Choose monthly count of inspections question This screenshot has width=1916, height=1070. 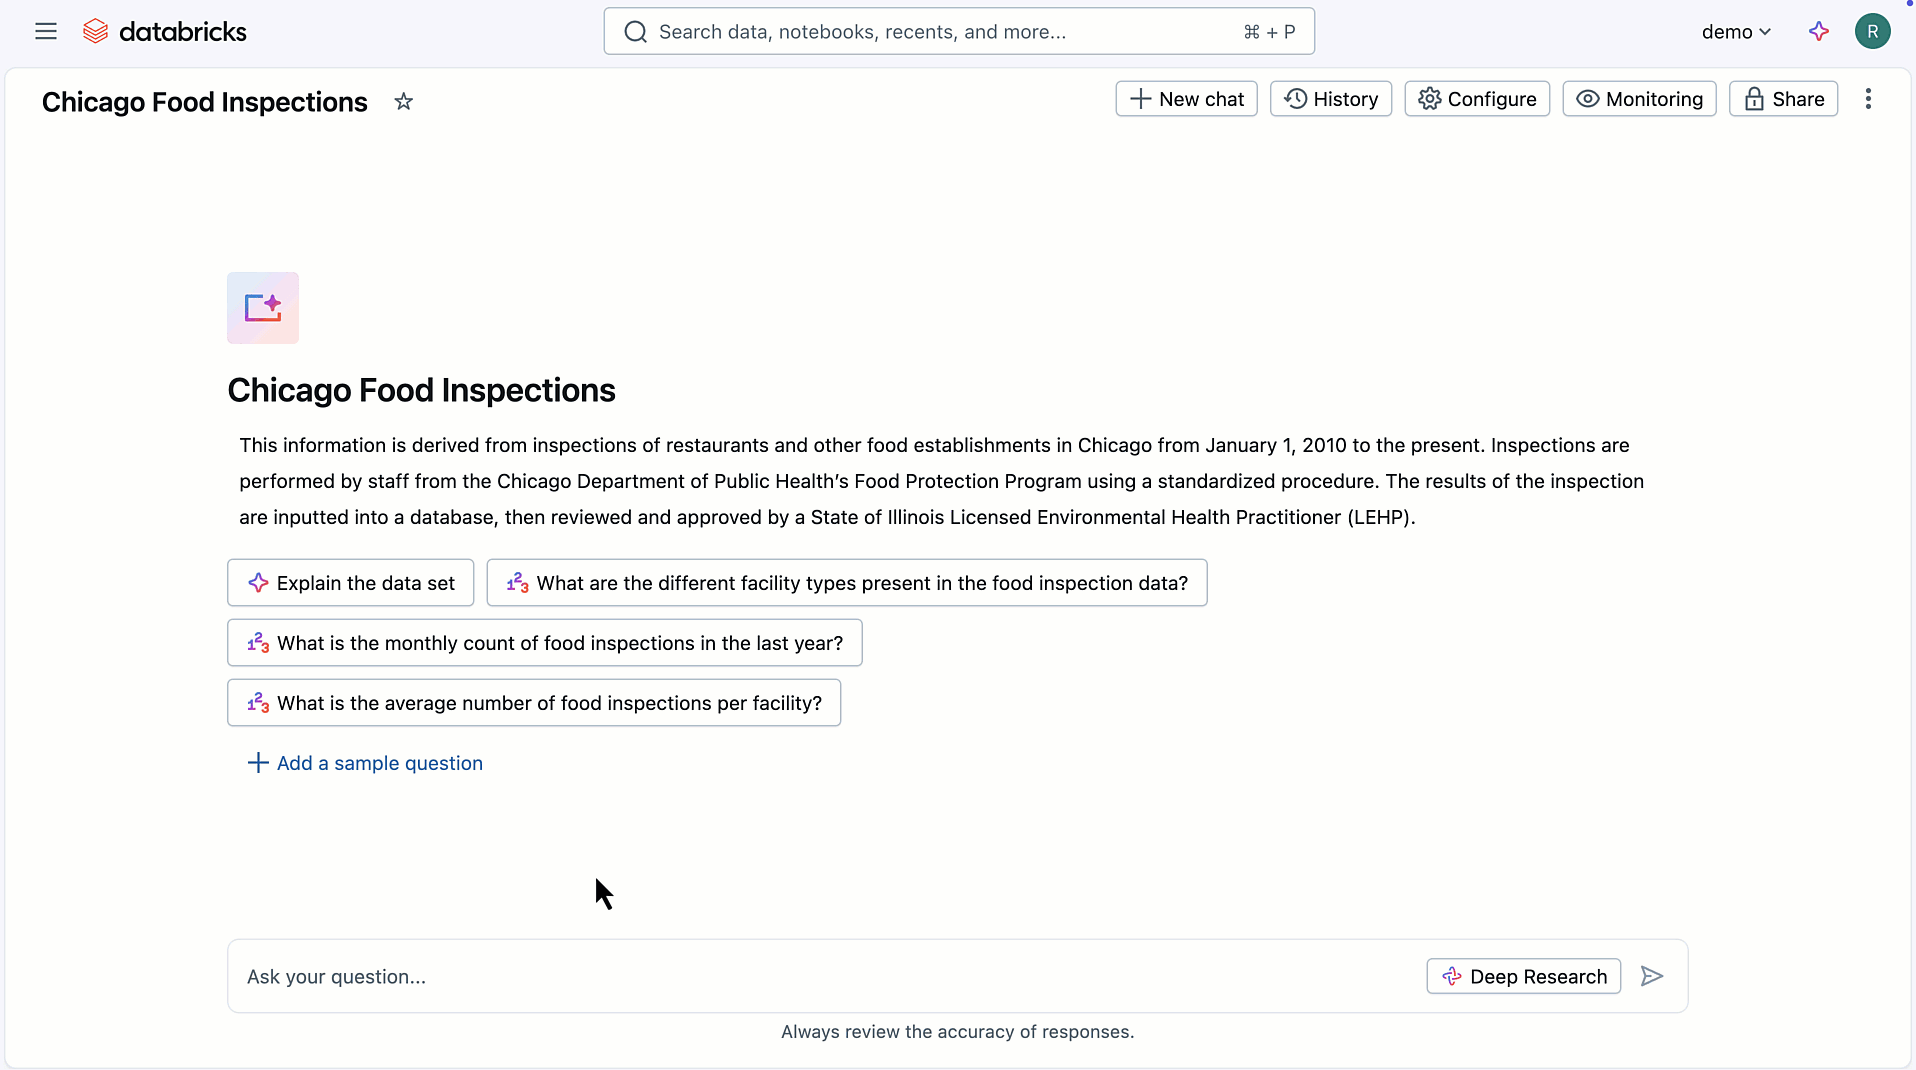(544, 643)
